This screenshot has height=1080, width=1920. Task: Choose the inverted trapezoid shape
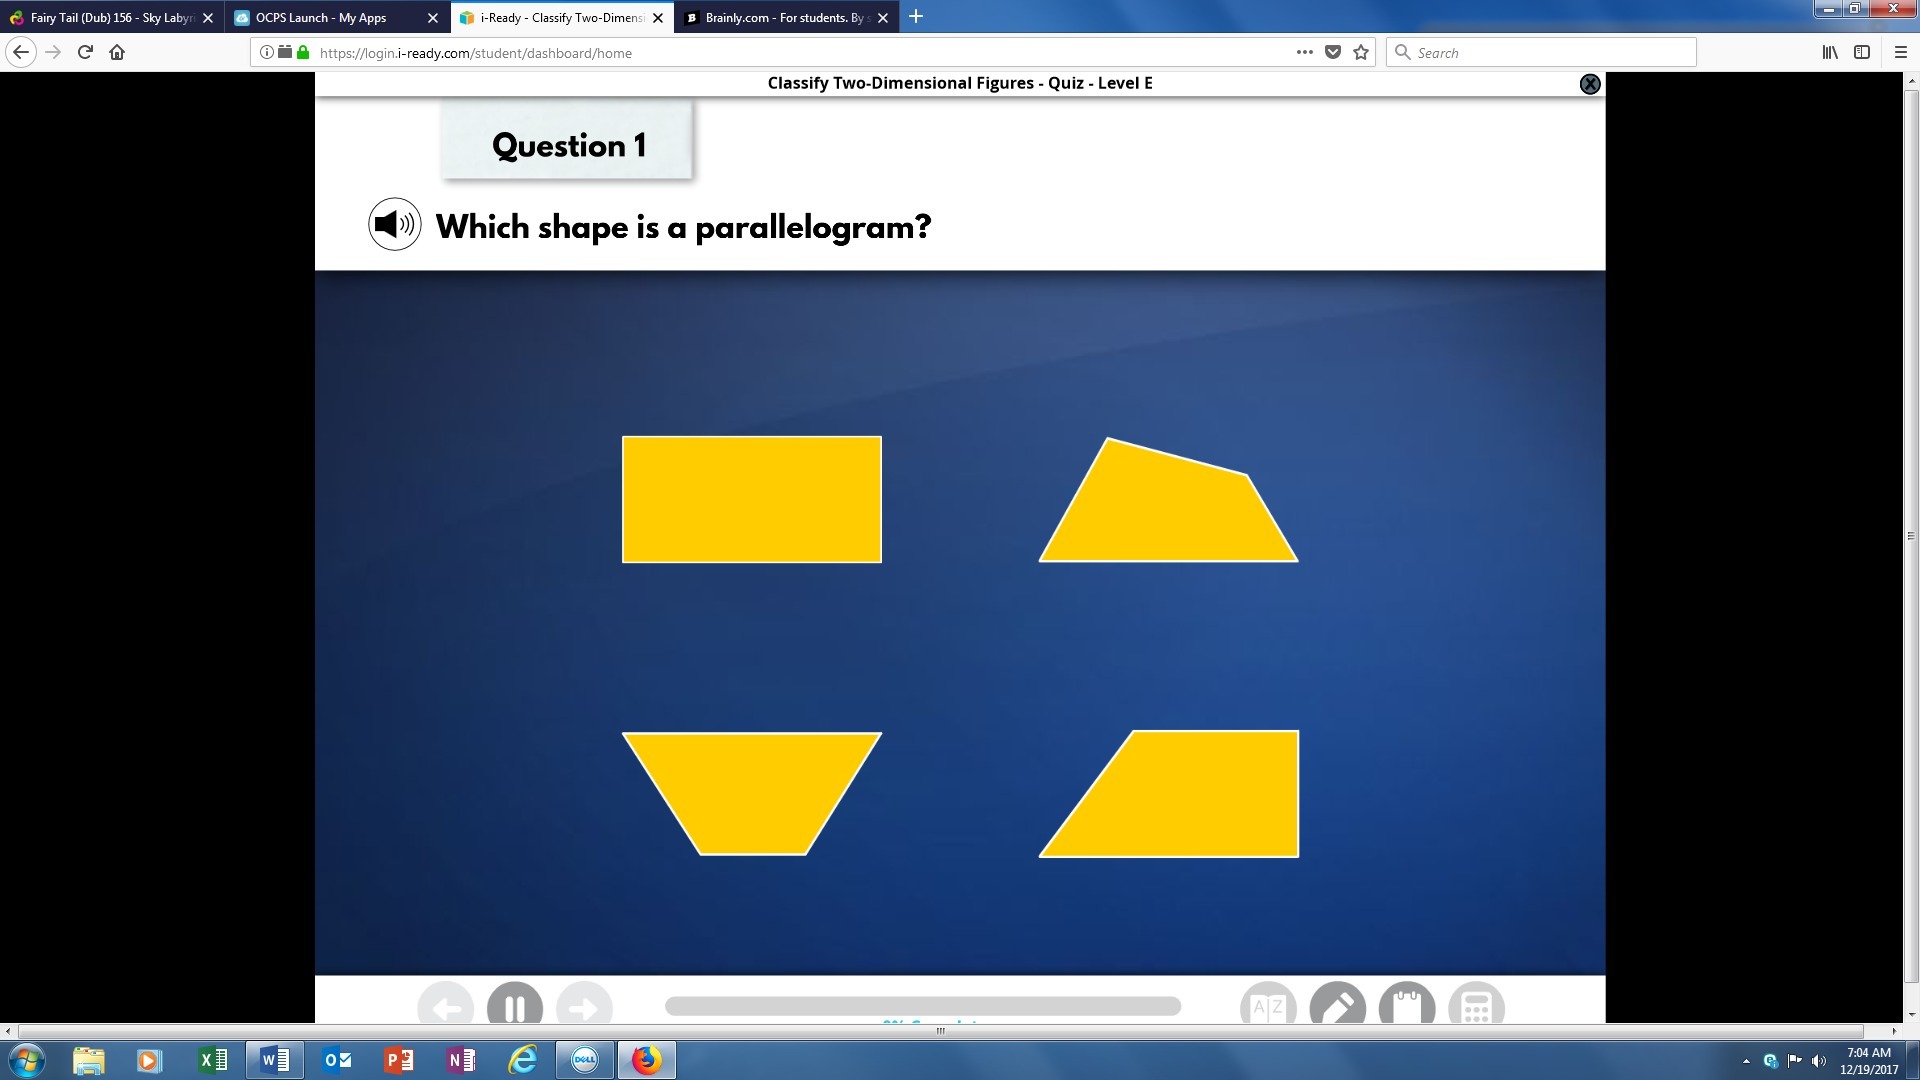[751, 790]
